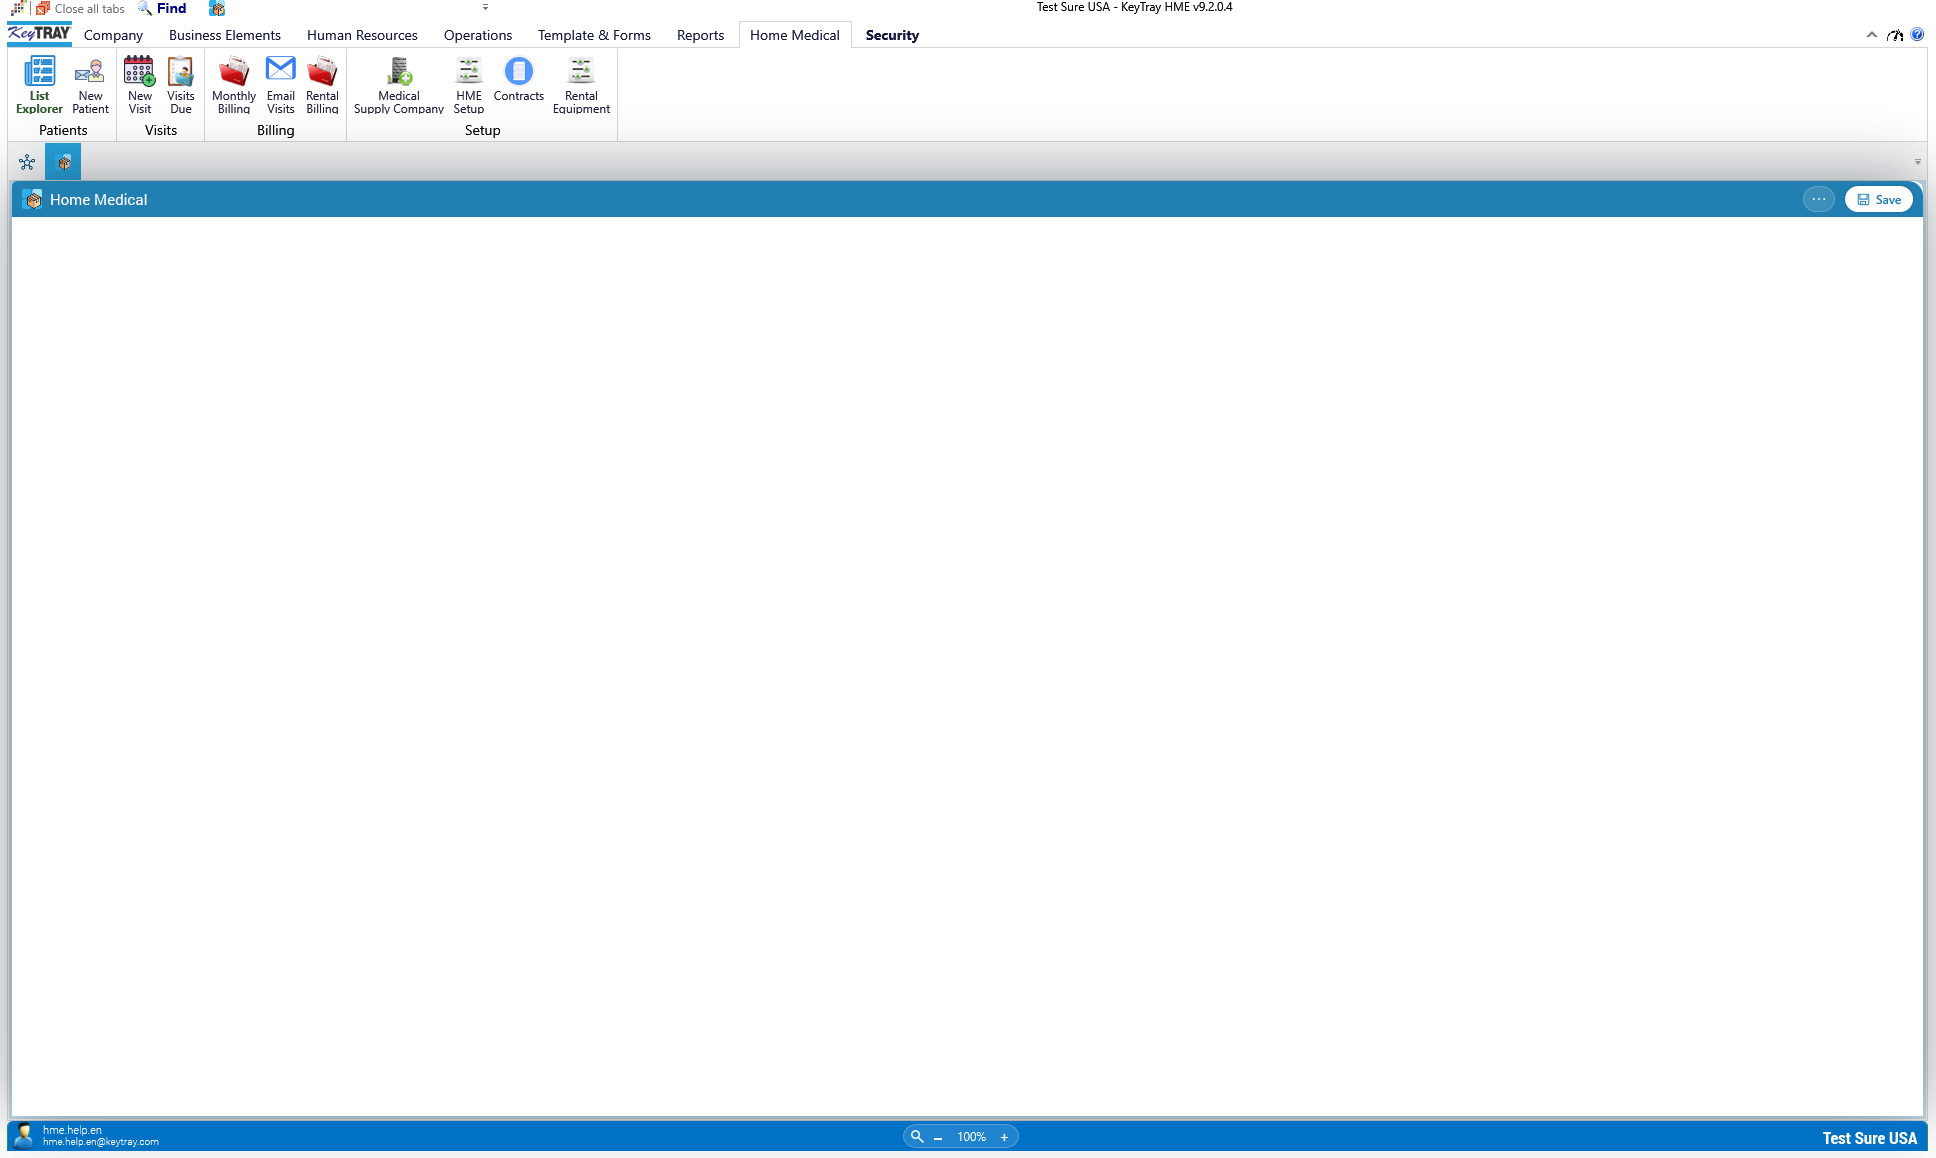Save the Home Medical form
1936x1158 pixels.
[1879, 200]
